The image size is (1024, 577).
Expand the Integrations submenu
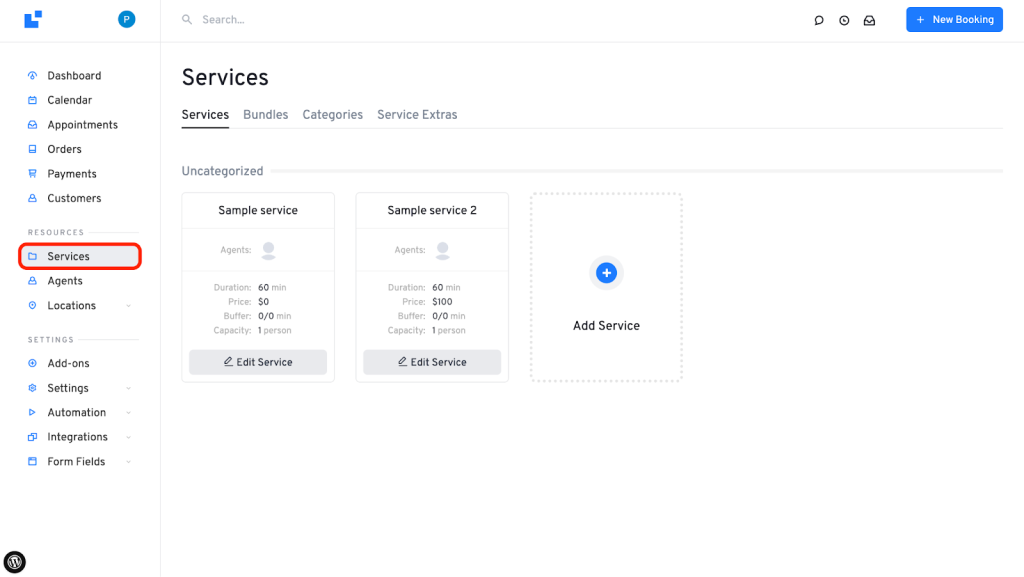[127, 437]
